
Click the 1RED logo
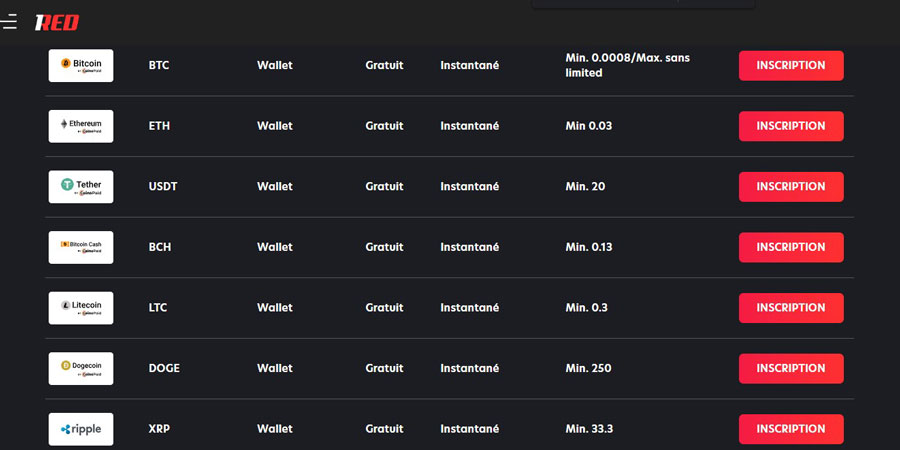[x=56, y=22]
